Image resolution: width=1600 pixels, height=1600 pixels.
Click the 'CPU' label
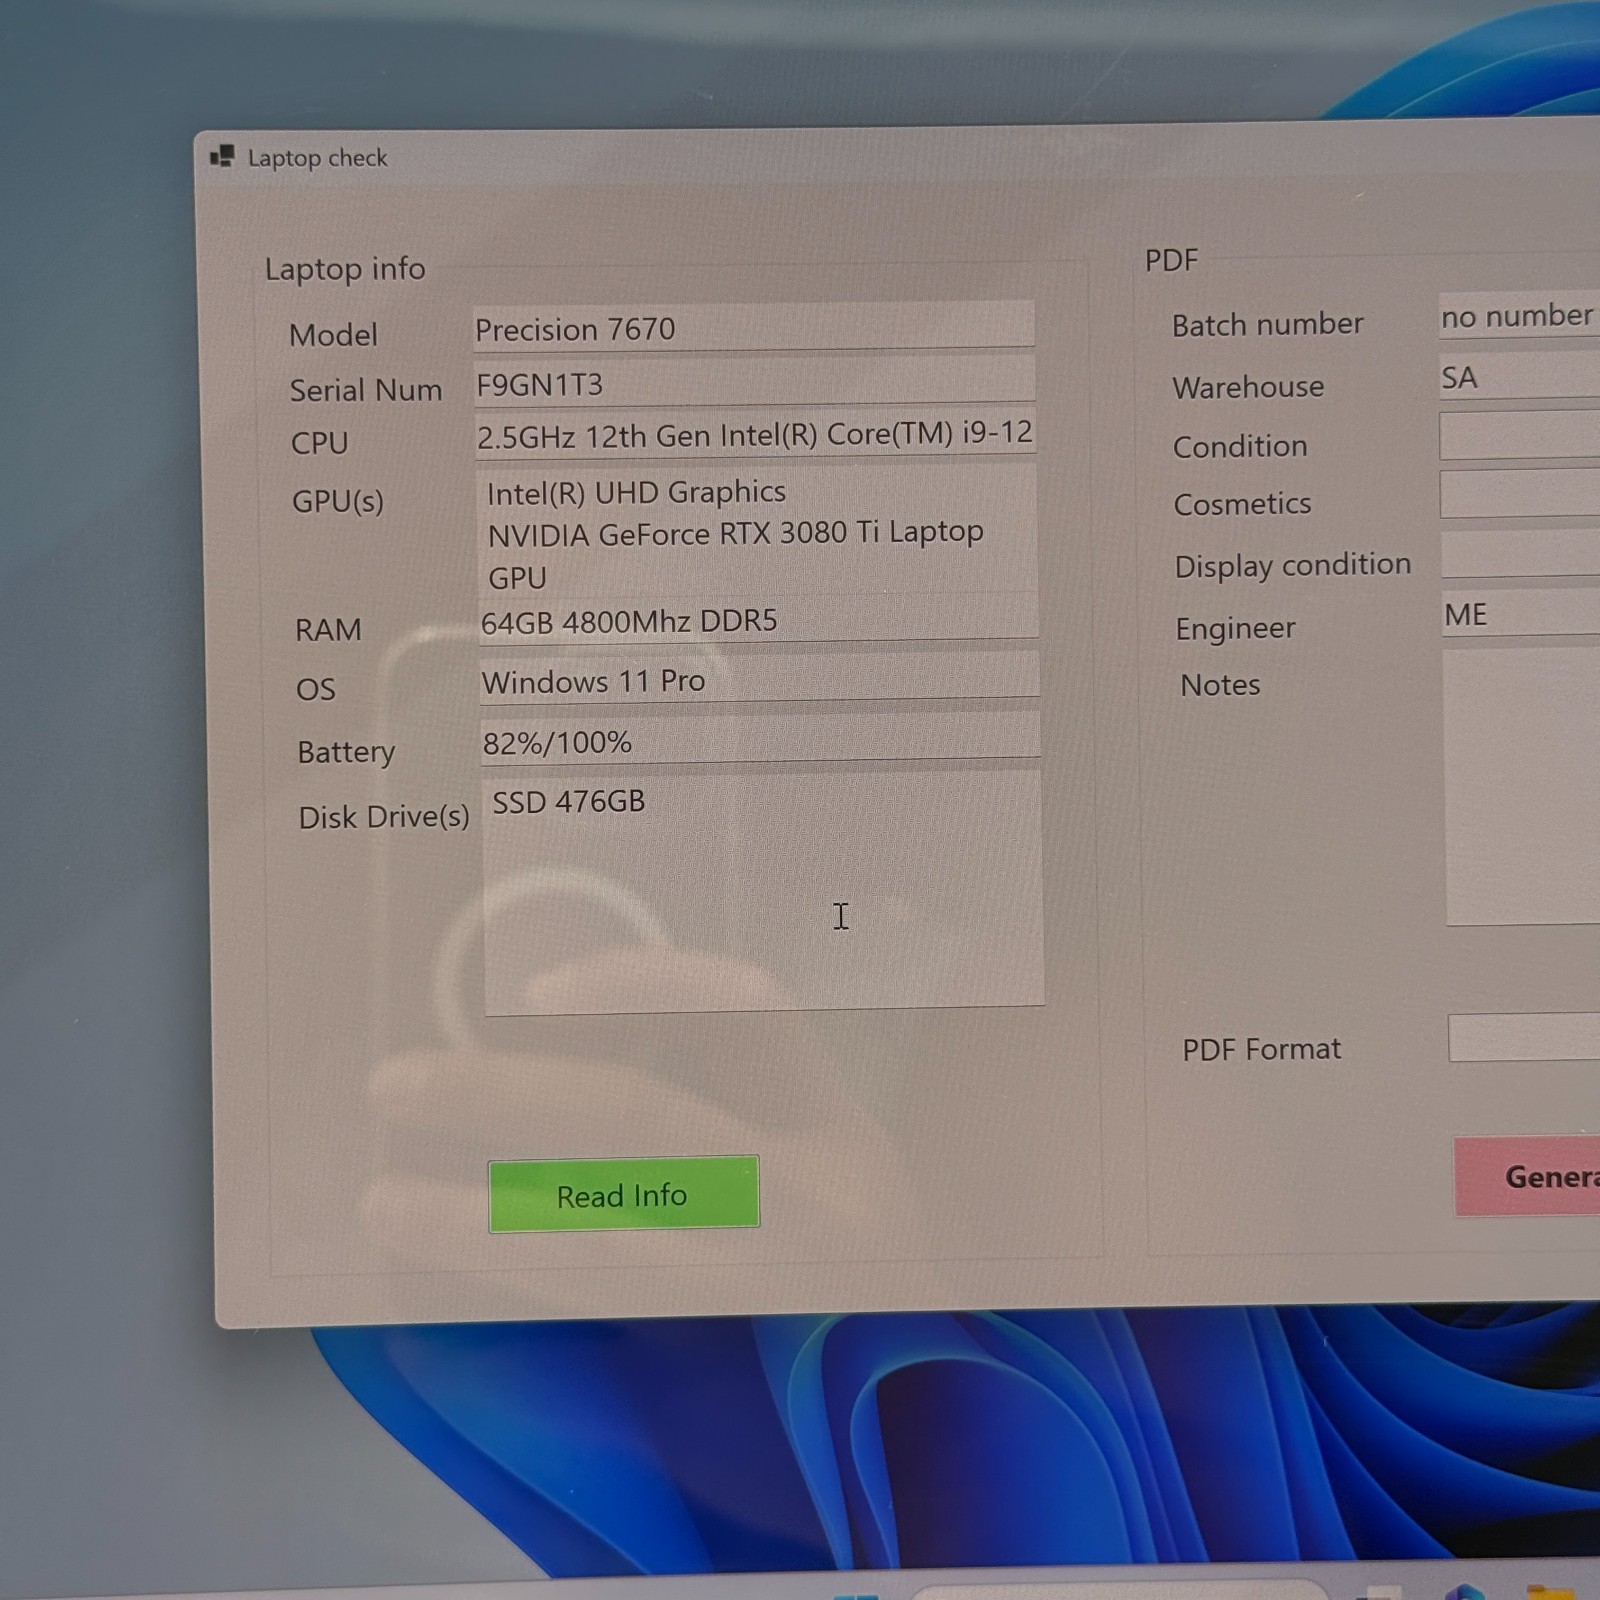point(319,443)
